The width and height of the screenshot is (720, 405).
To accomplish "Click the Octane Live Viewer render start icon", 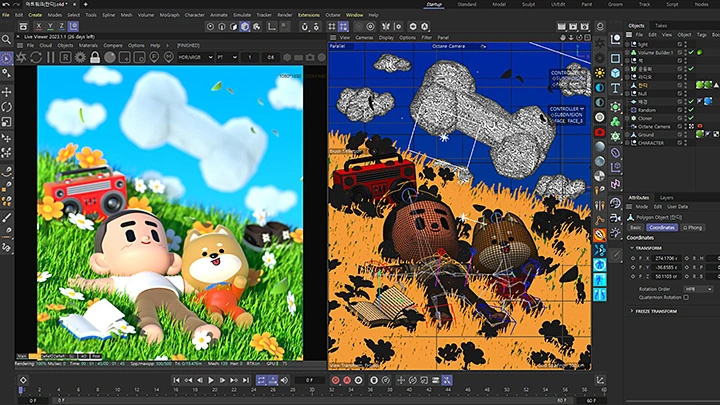I will 21,57.
